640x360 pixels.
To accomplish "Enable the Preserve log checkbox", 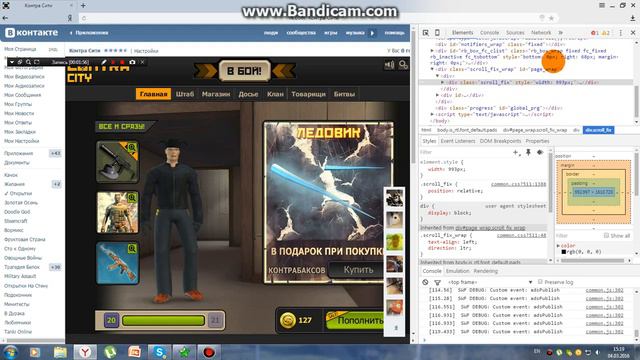I will click(x=540, y=282).
